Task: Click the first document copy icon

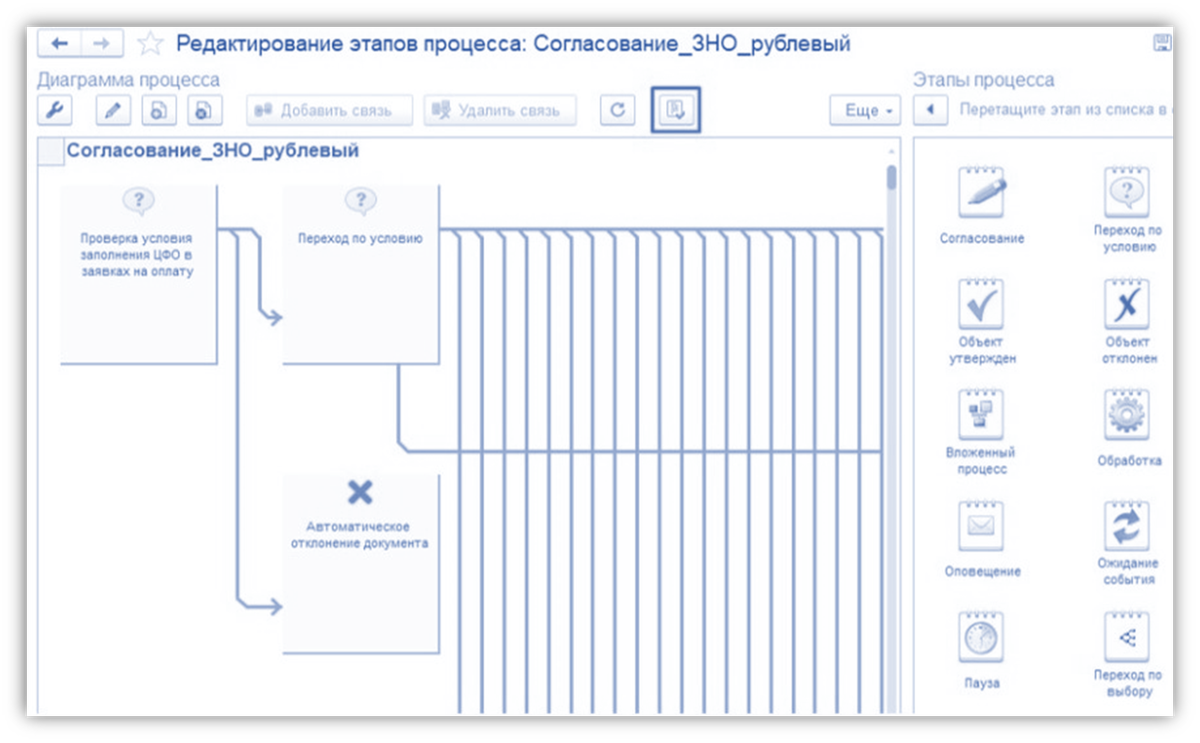Action: click(158, 110)
